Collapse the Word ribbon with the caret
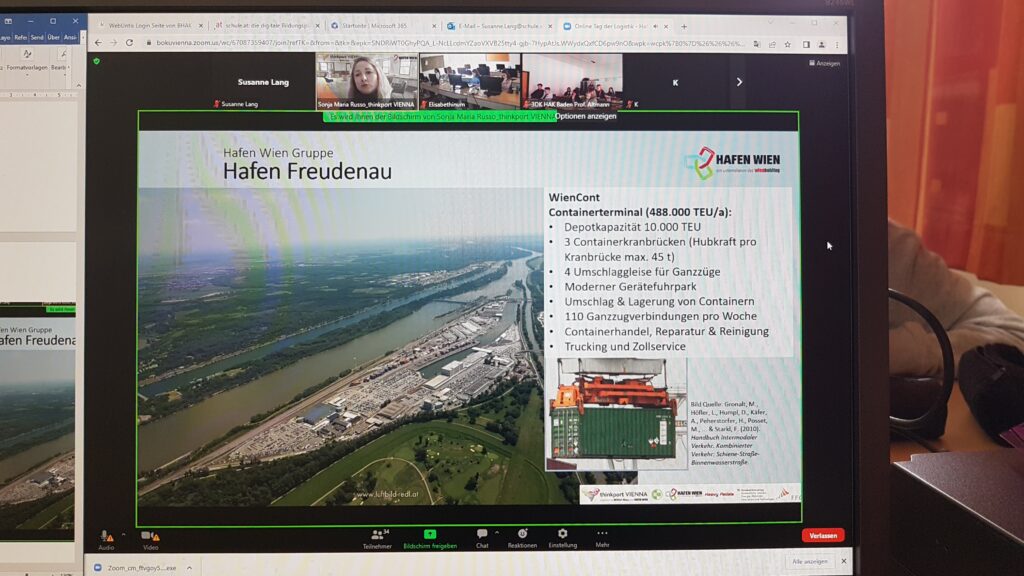The height and width of the screenshot is (576, 1024). 79,85
